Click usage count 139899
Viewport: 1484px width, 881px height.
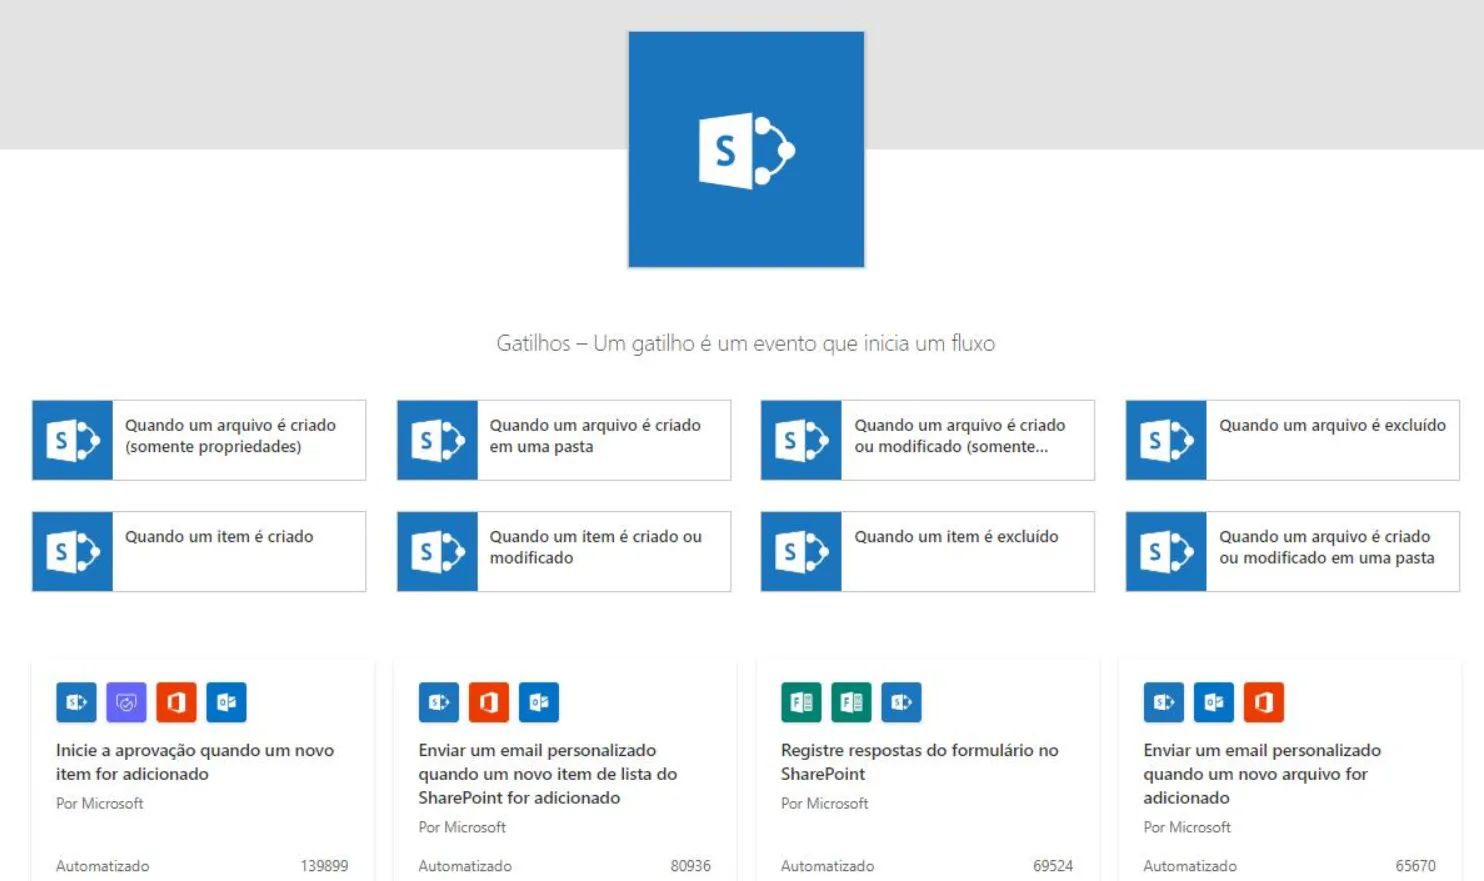click(324, 866)
